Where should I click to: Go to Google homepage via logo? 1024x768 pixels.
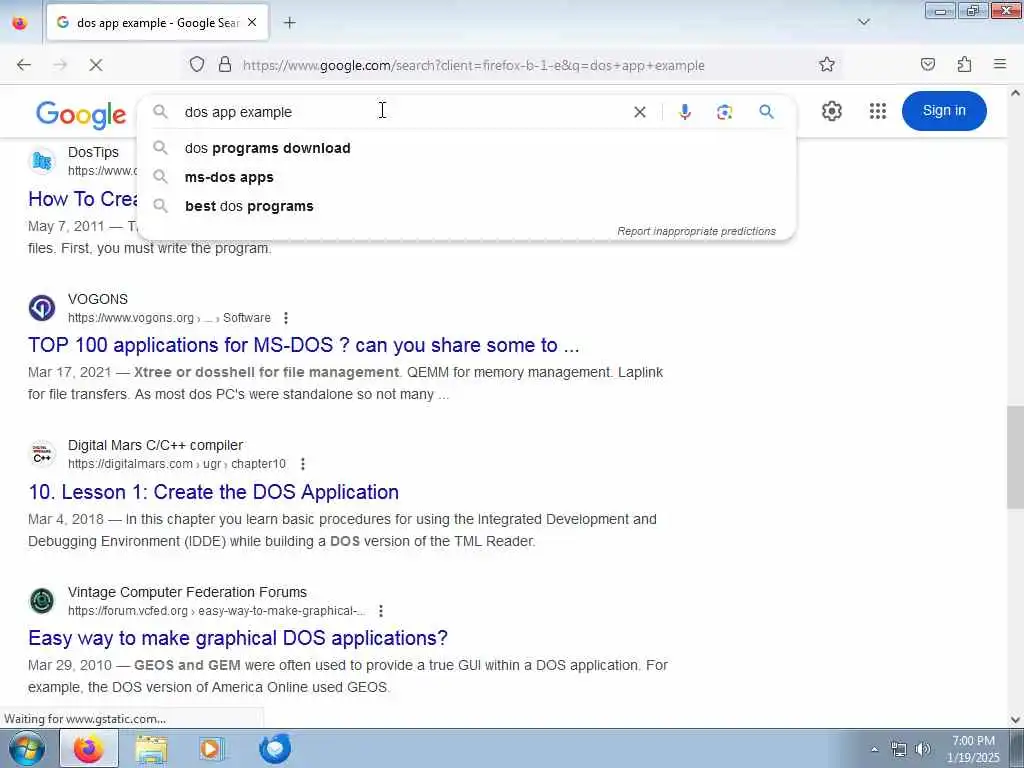click(81, 115)
